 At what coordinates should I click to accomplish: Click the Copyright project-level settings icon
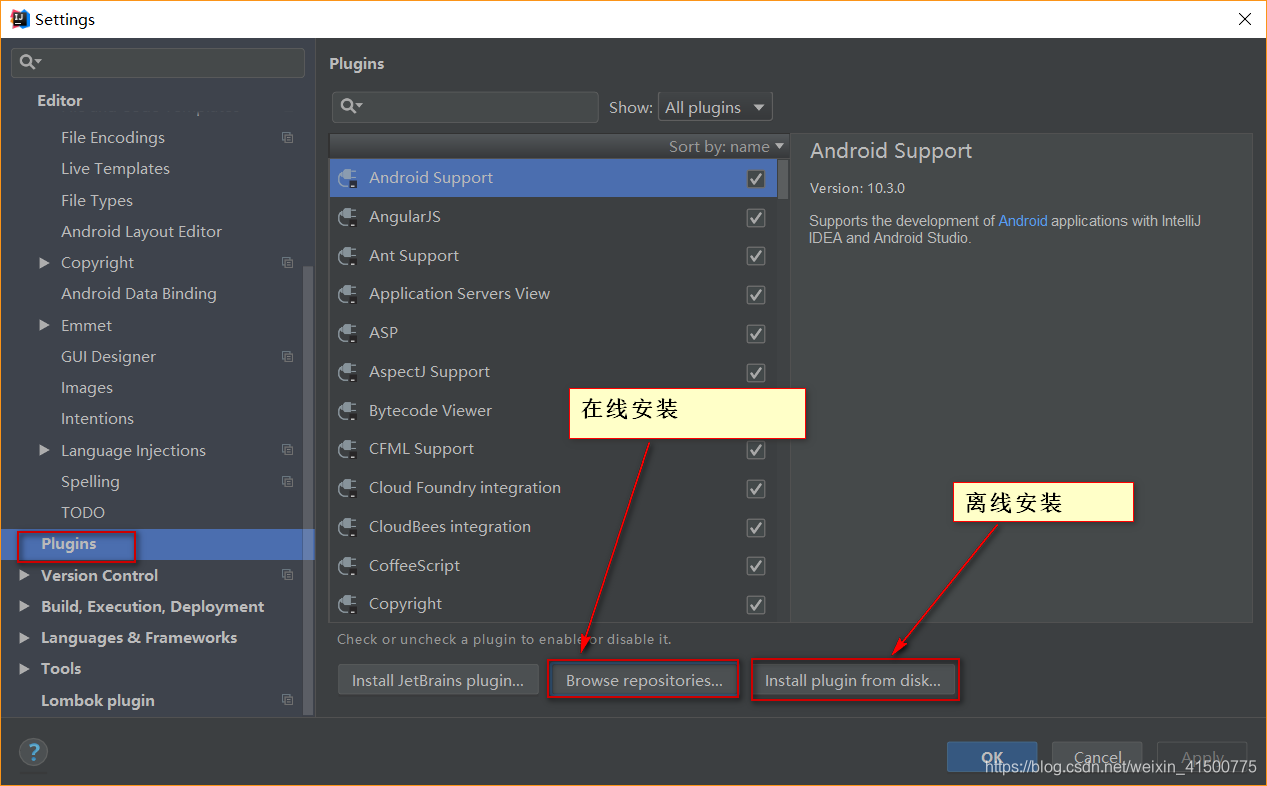coord(288,263)
